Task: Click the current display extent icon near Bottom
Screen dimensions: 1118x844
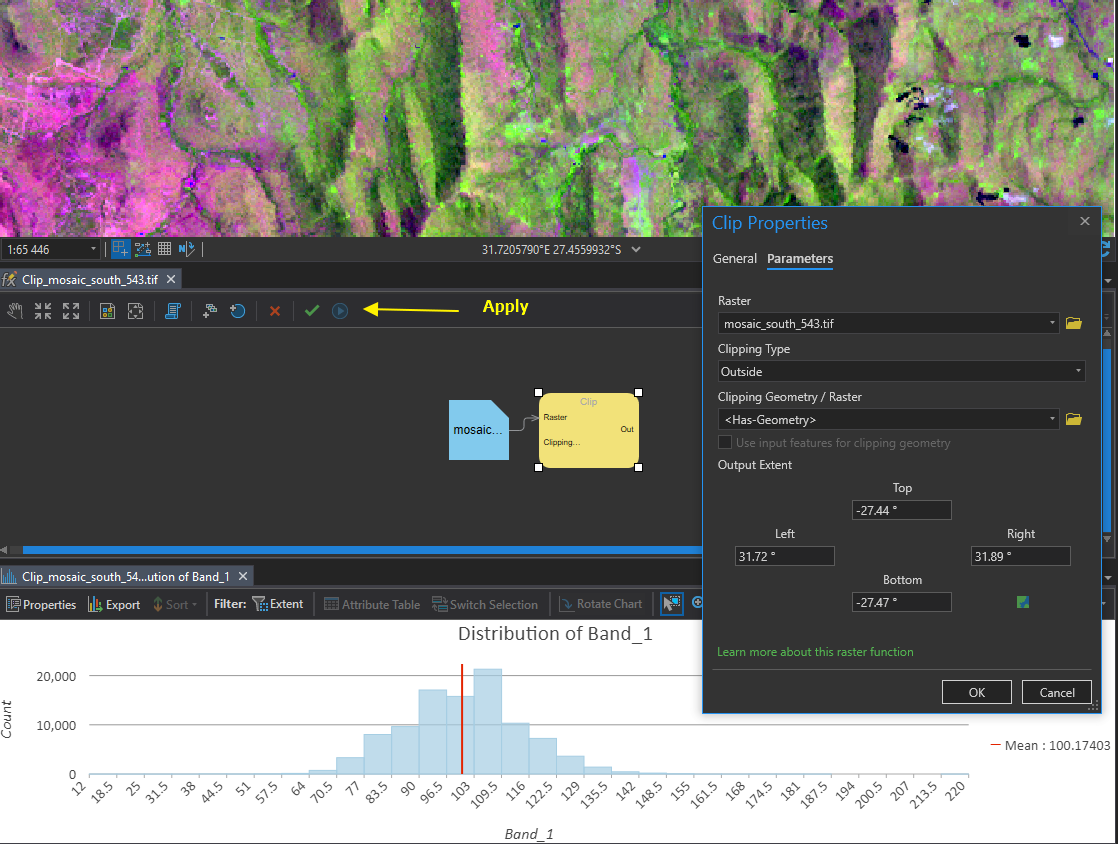Action: pyautogui.click(x=1022, y=602)
